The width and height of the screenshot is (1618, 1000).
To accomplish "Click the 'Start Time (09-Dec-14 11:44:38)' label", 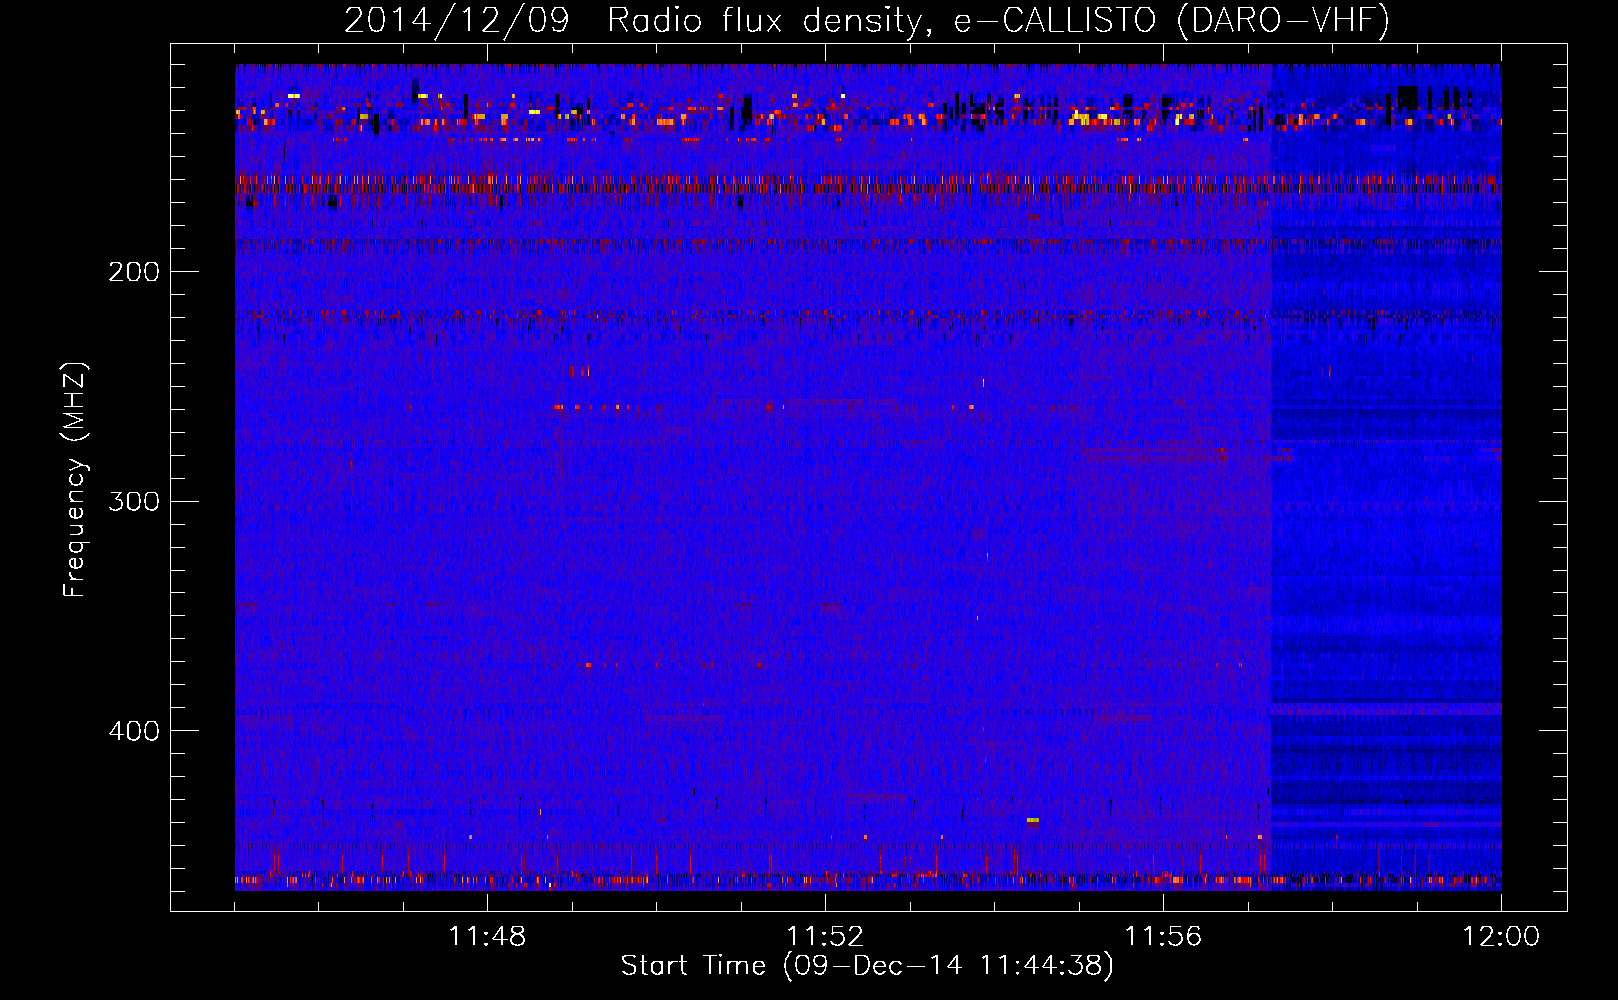I will 867,966.
